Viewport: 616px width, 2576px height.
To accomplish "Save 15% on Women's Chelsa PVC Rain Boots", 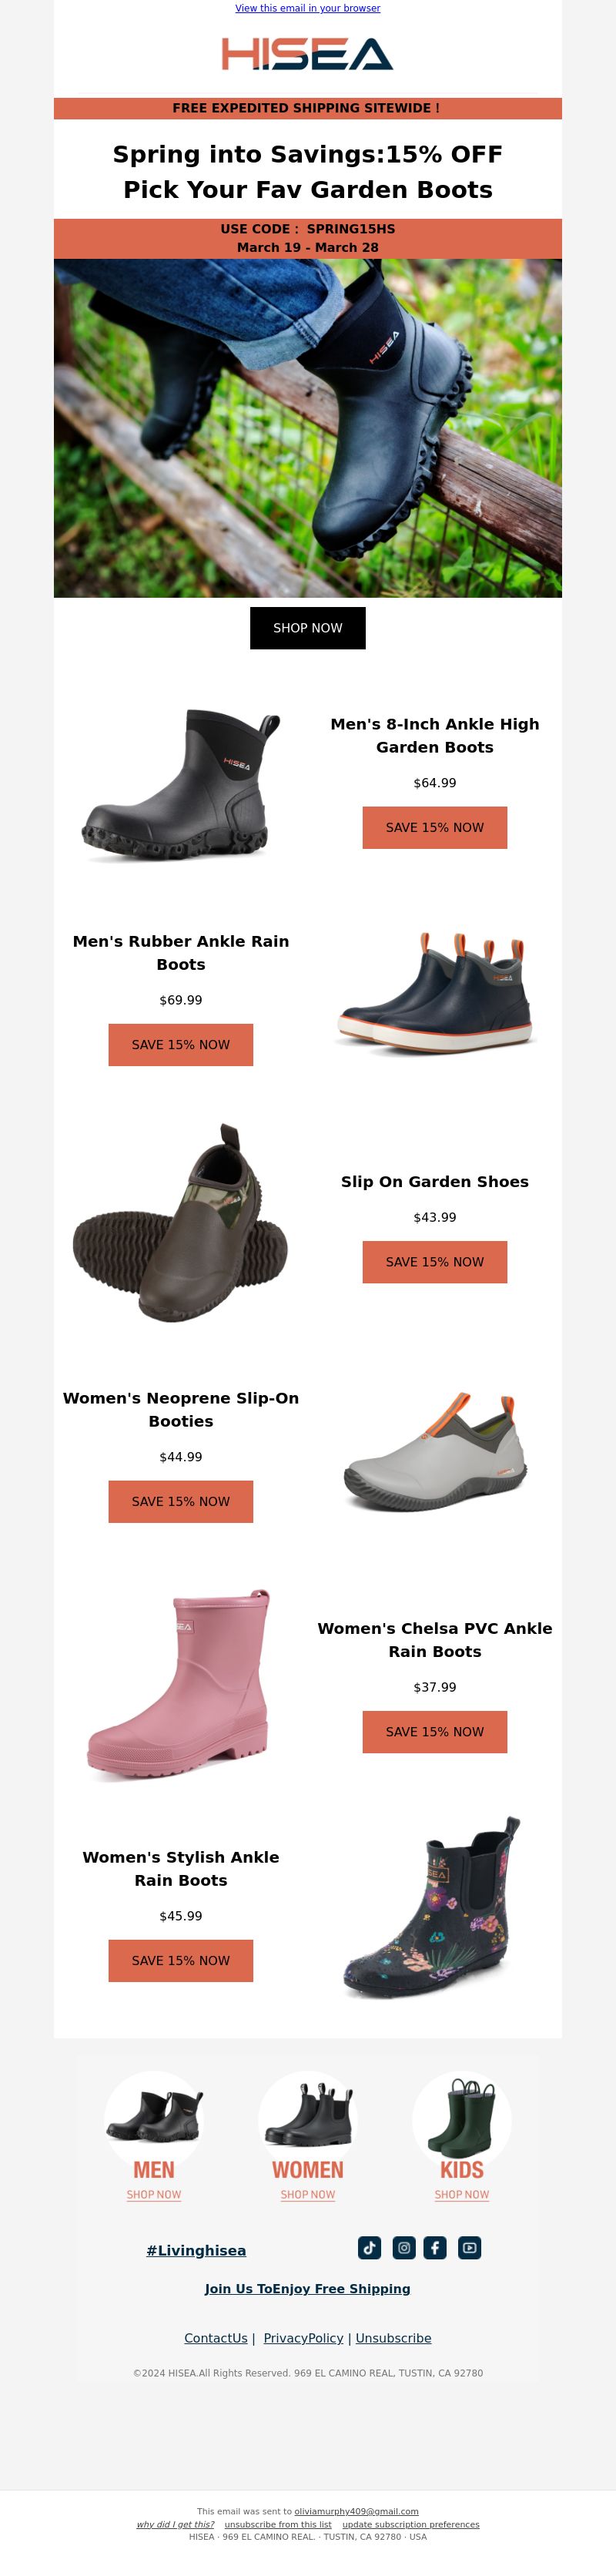I will (x=435, y=1731).
